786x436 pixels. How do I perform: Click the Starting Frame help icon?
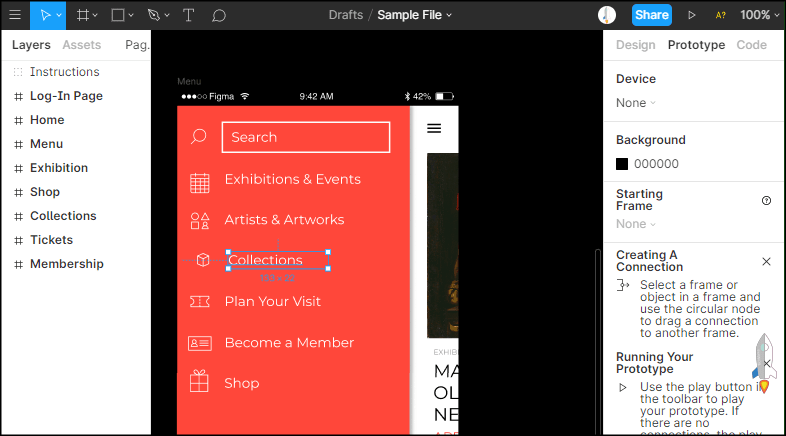(766, 200)
